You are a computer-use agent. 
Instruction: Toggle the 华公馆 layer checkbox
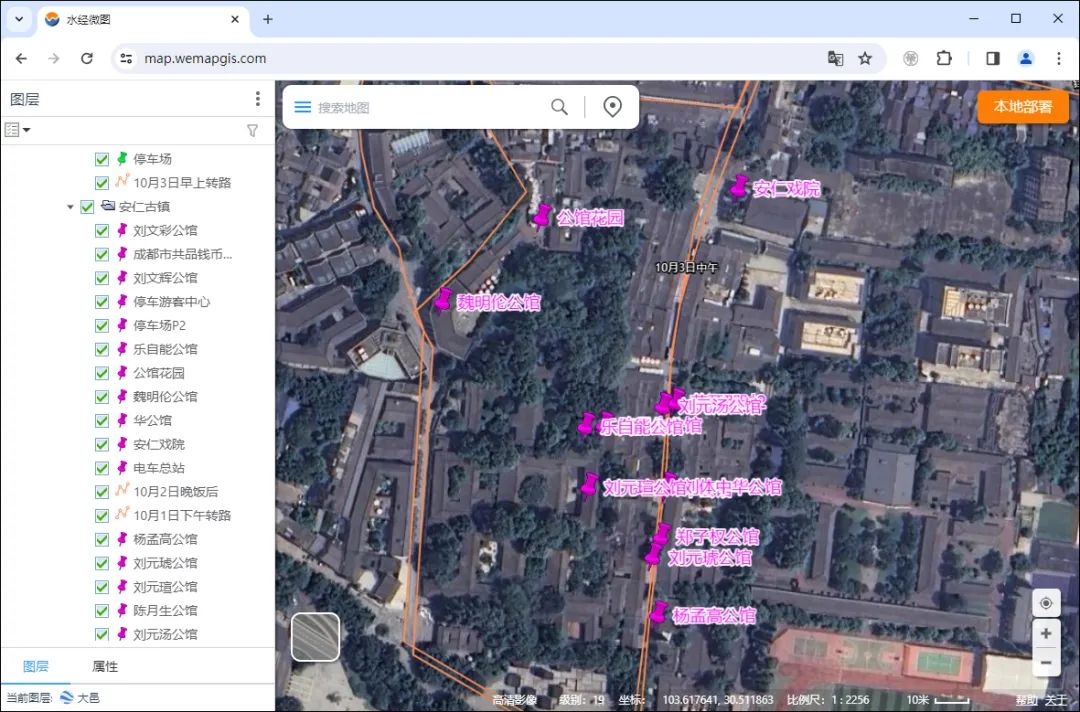tap(102, 421)
